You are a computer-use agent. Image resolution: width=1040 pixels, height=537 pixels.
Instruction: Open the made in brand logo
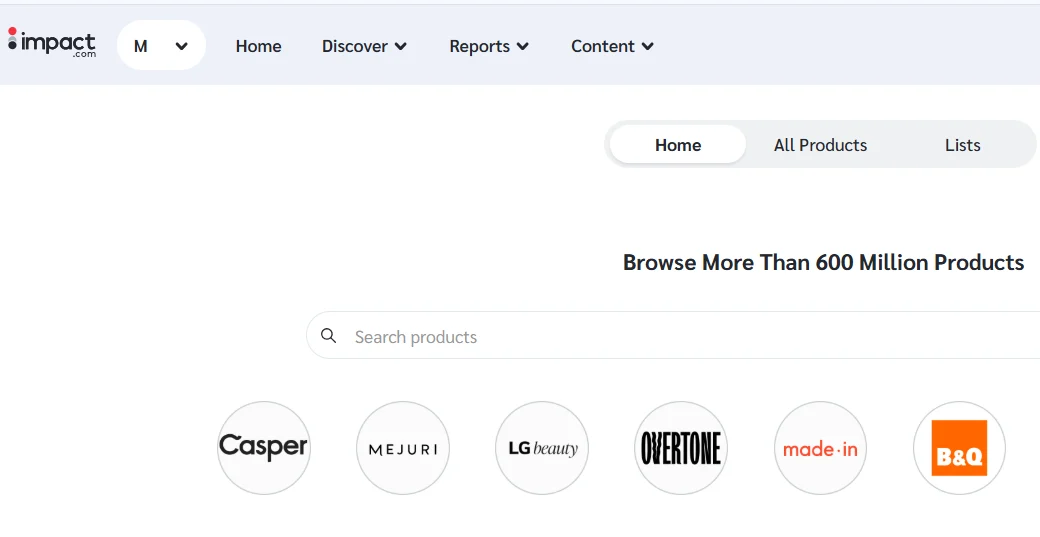coord(820,448)
